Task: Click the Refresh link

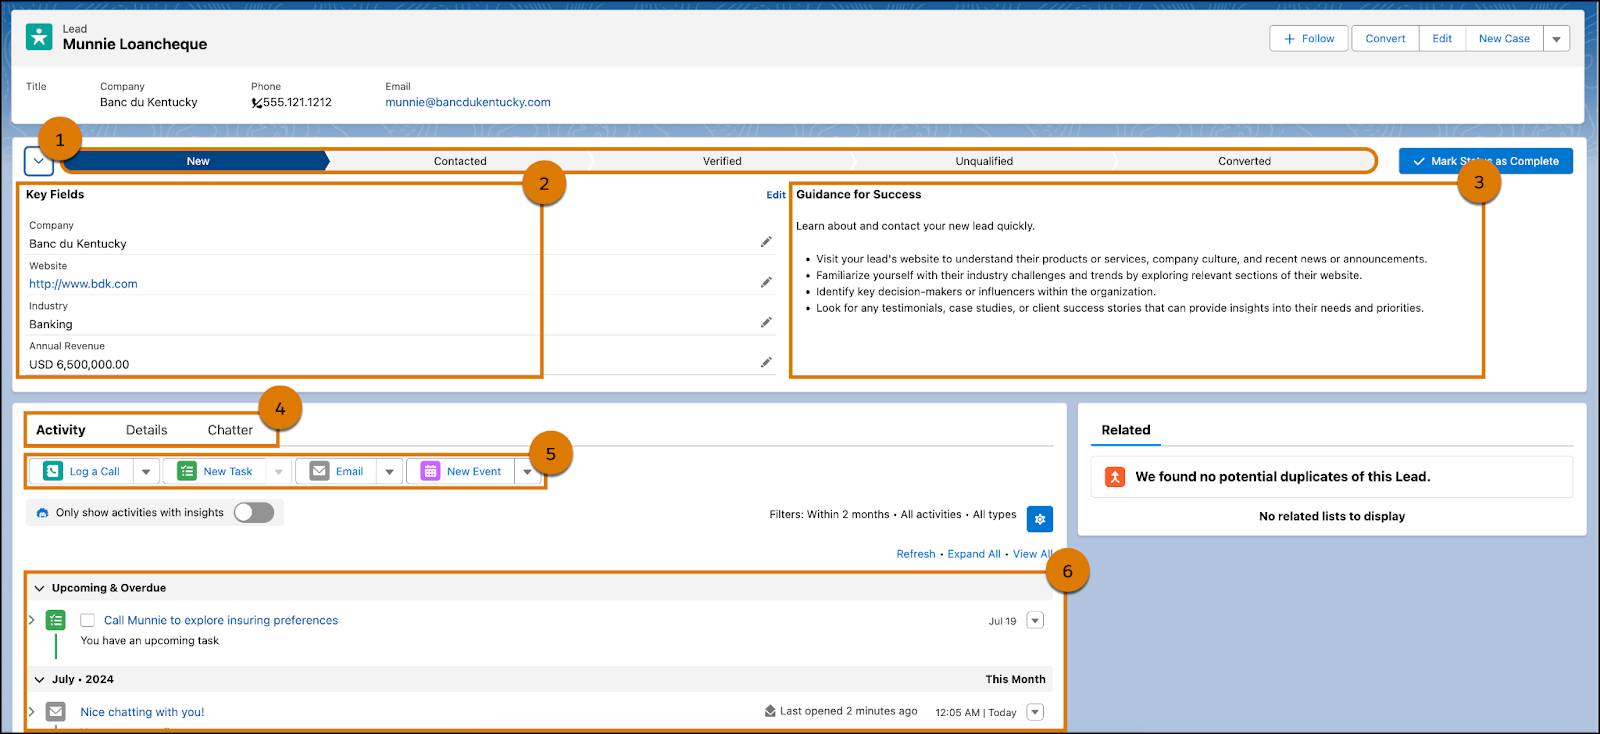Action: tap(916, 554)
